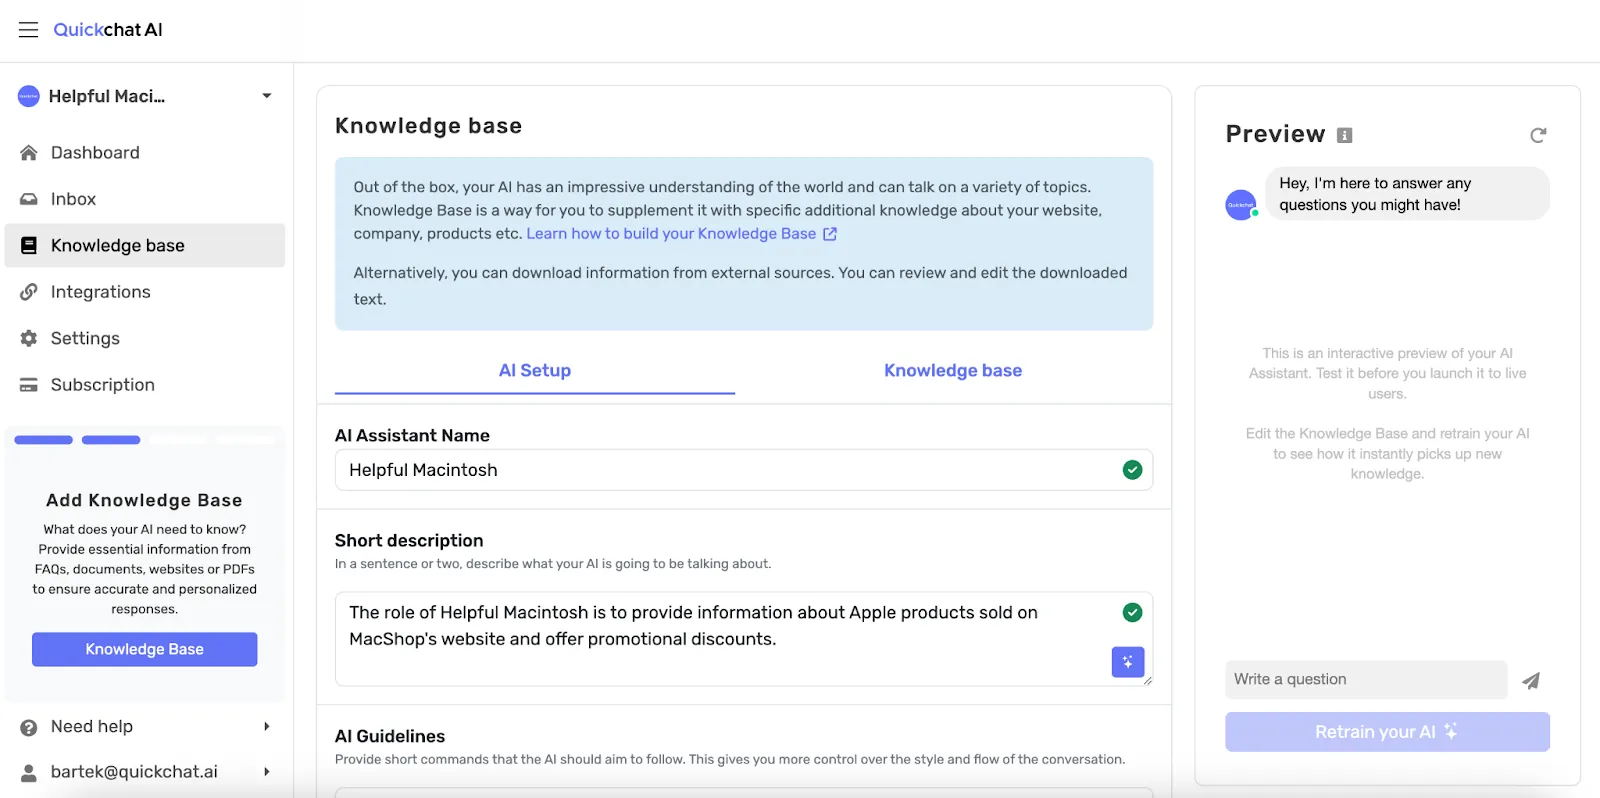The image size is (1600, 798).
Task: Click the Inbox tray icon
Action: point(29,199)
